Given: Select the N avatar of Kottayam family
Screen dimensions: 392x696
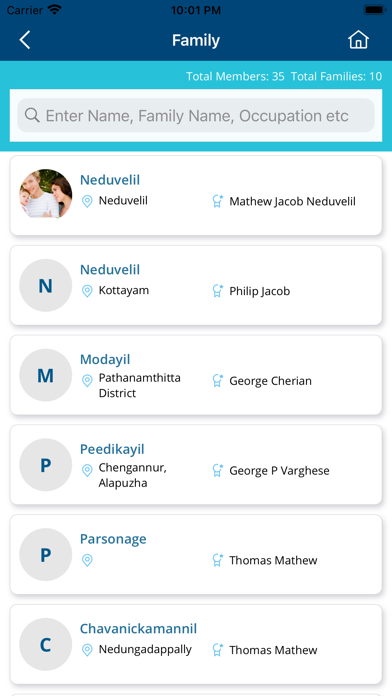Looking at the screenshot, I should (45, 285).
